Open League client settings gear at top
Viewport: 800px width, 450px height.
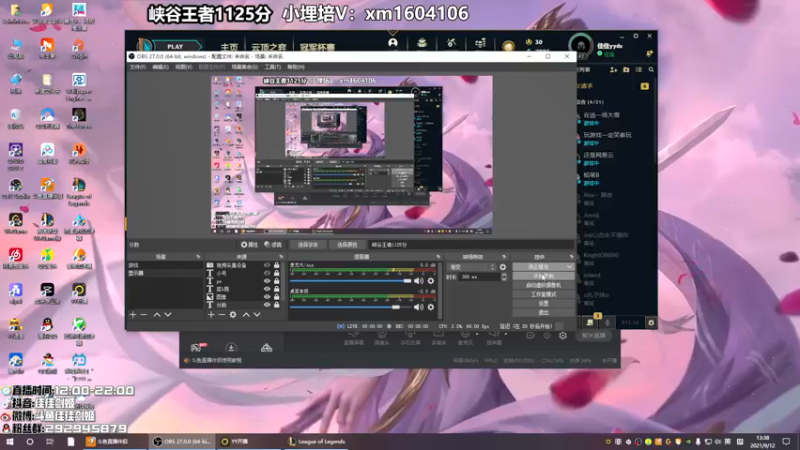pyautogui.click(x=636, y=36)
